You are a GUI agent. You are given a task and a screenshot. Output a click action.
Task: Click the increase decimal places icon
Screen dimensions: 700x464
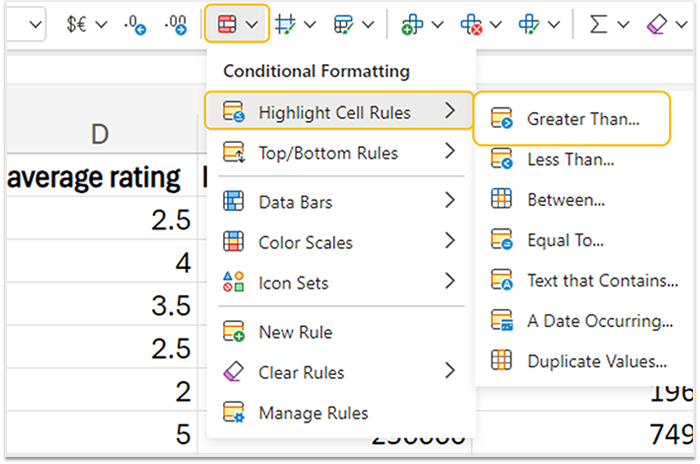(x=176, y=22)
